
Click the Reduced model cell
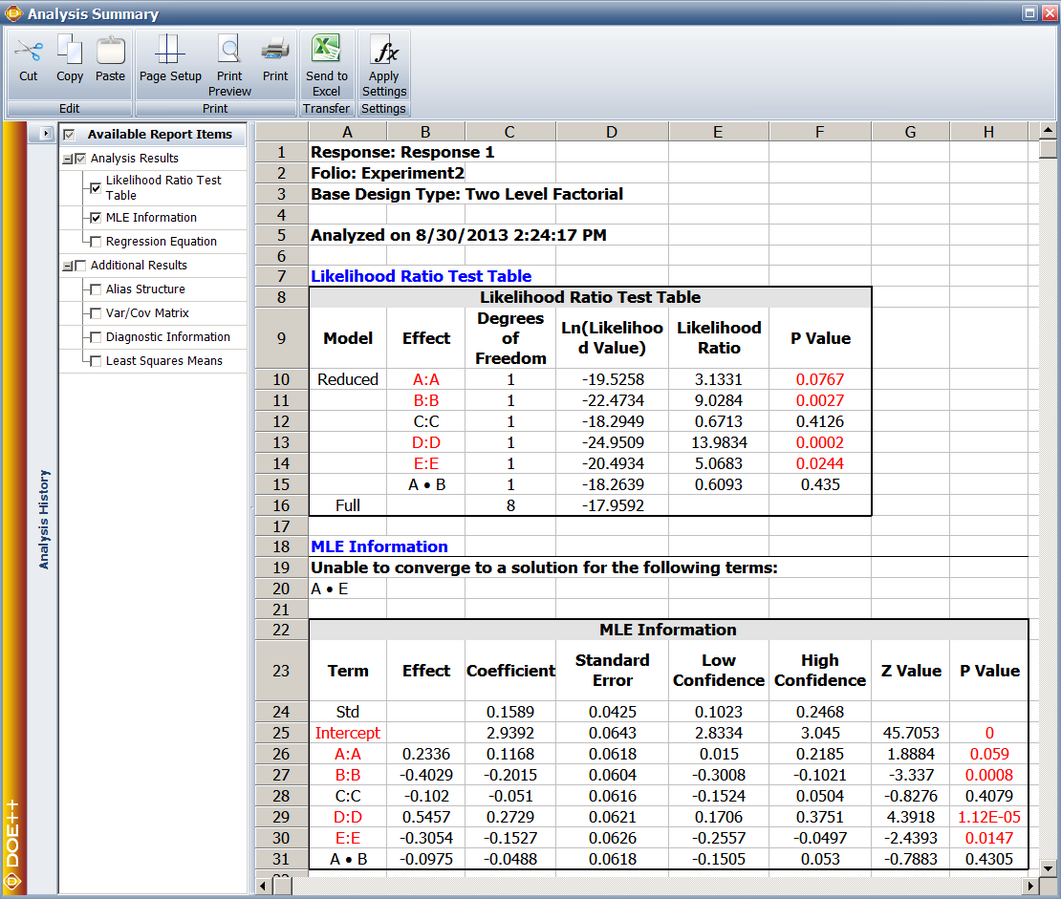[x=348, y=379]
